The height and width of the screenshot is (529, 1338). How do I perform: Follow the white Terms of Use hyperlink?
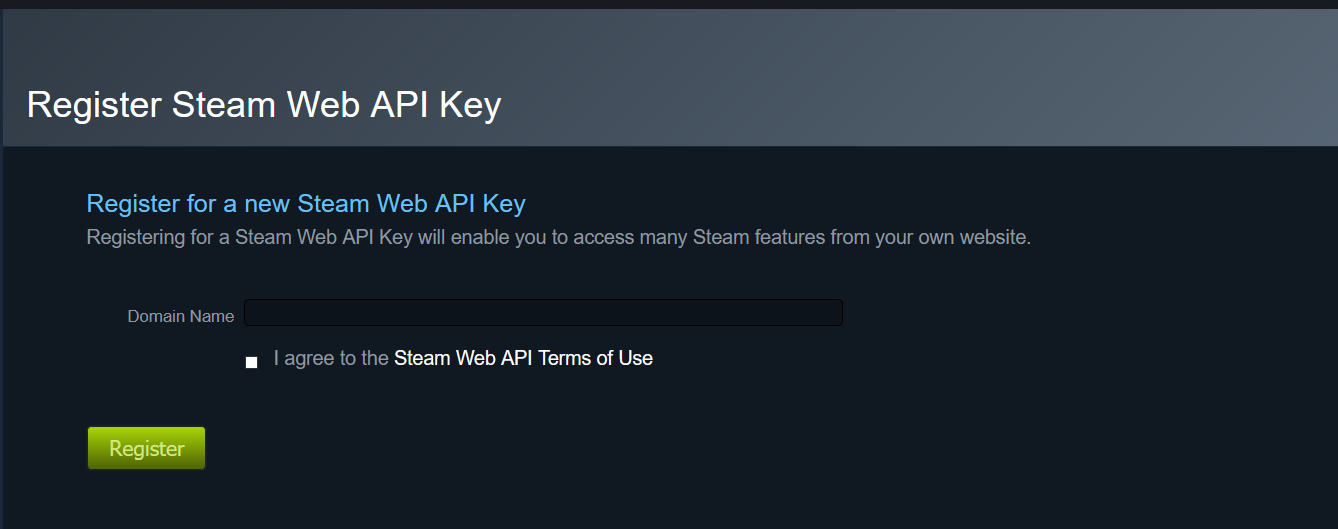coord(523,358)
